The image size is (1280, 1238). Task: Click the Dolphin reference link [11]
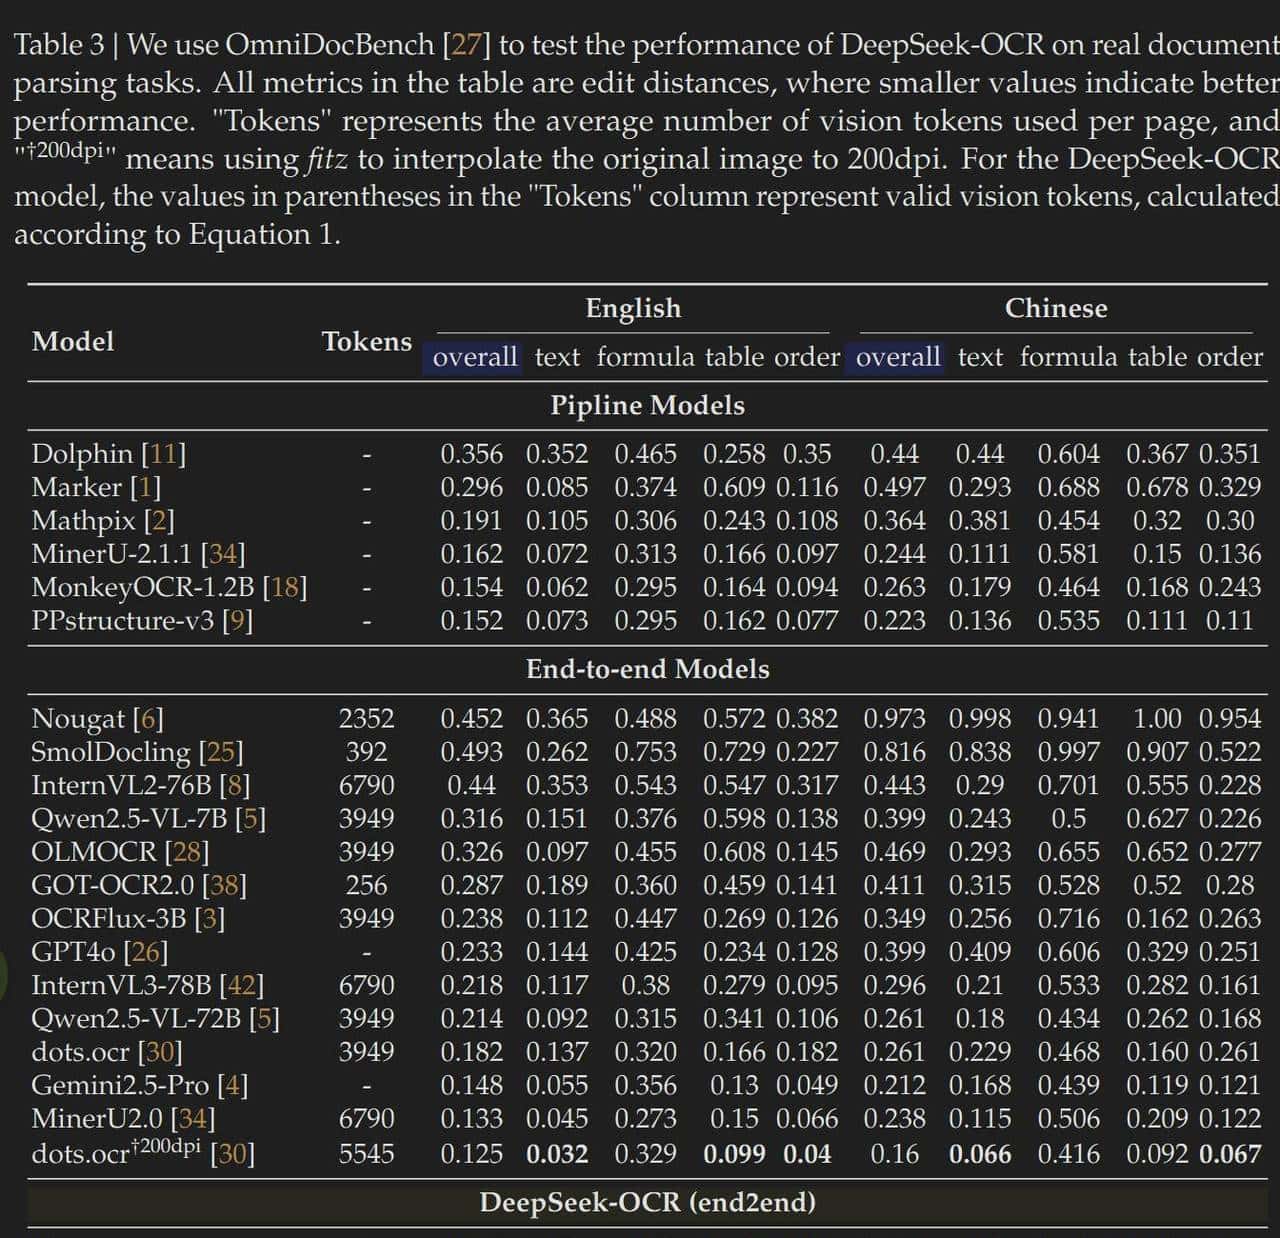pos(163,454)
